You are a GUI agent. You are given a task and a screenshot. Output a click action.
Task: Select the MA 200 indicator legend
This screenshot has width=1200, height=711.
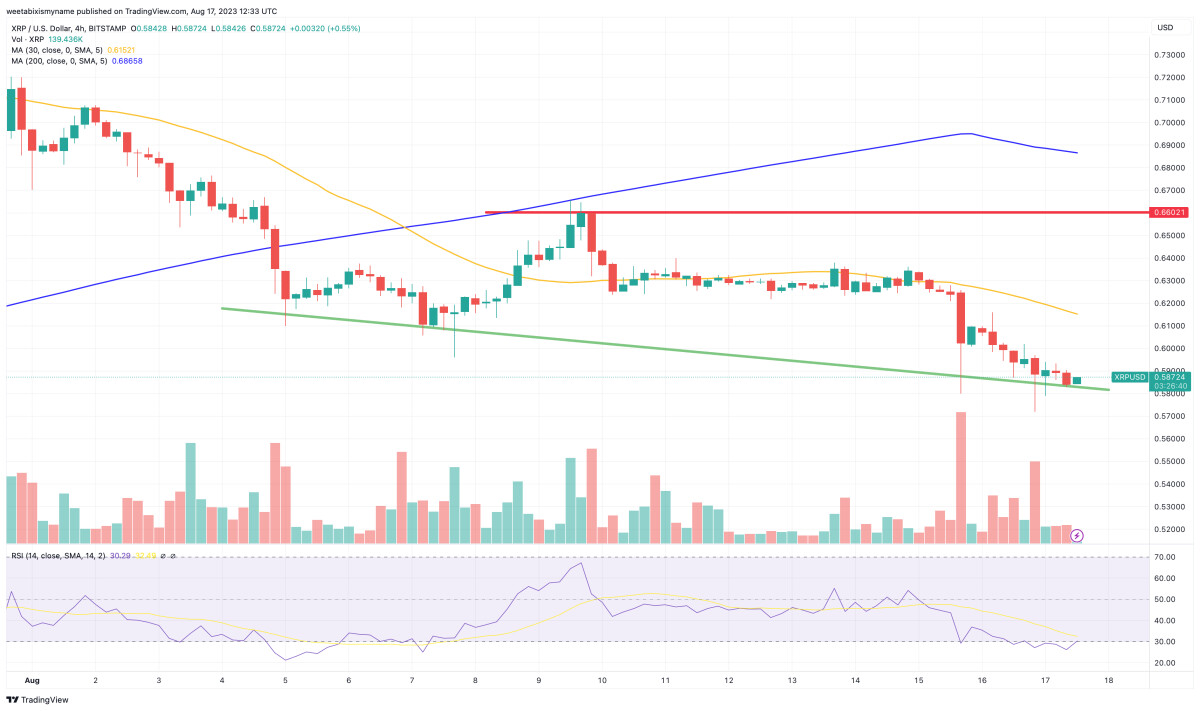tap(67, 61)
